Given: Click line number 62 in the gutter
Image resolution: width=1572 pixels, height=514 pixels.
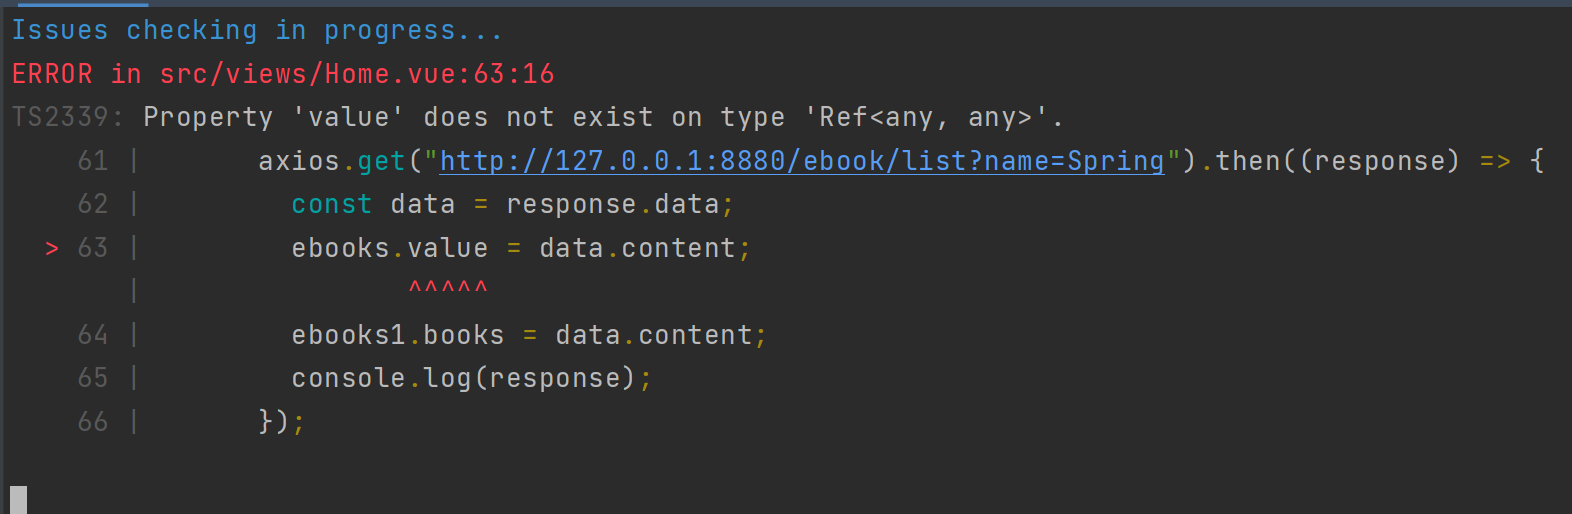Looking at the screenshot, I should [93, 204].
